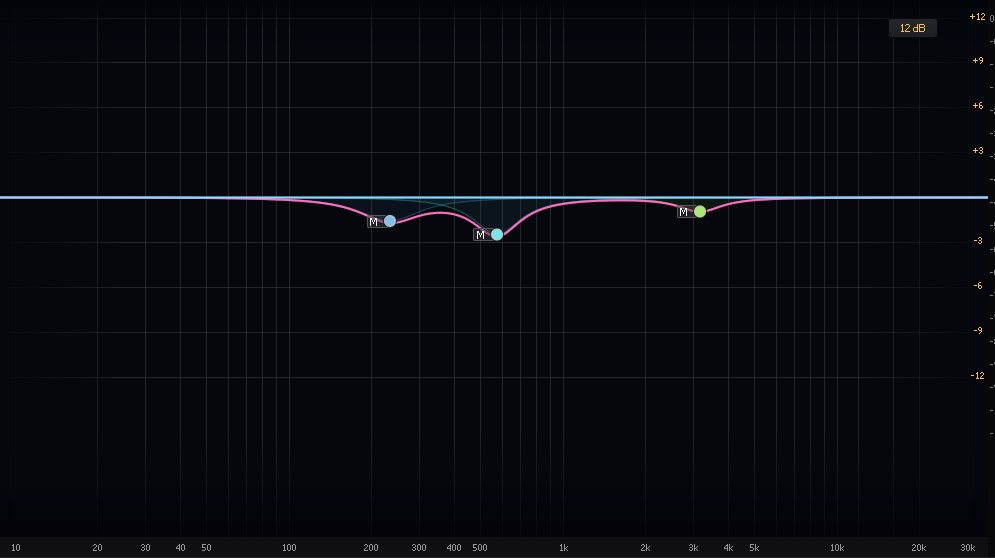The width and height of the screenshot is (995, 558).
Task: Click the +6 gain scale label
Action: [x=978, y=106]
